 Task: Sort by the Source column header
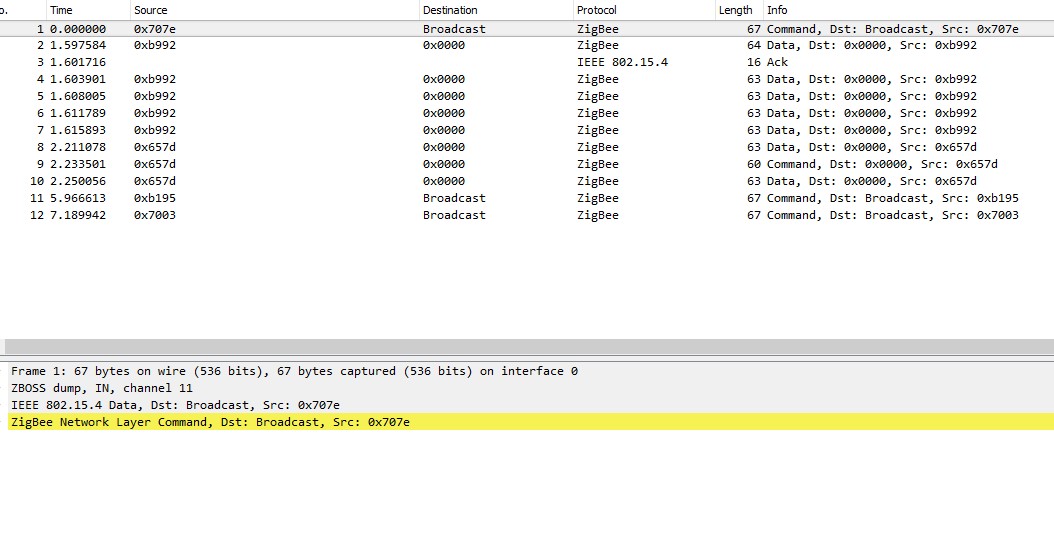[274, 10]
